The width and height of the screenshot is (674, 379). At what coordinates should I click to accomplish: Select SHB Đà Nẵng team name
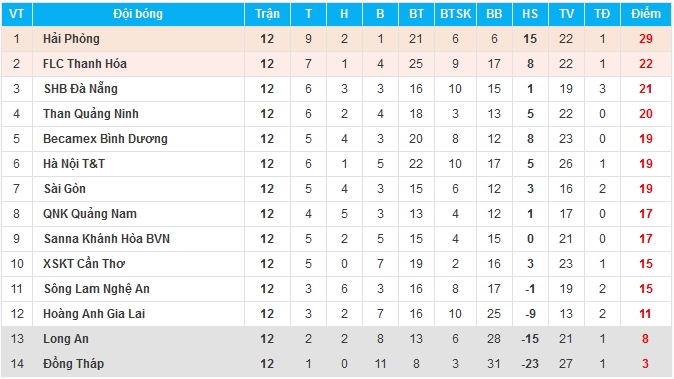pyautogui.click(x=80, y=89)
